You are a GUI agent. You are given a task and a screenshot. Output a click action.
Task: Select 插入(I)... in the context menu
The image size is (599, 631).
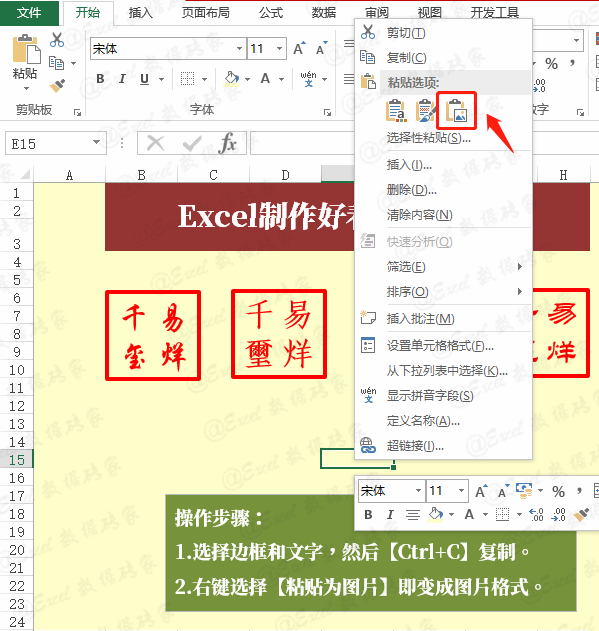click(443, 165)
